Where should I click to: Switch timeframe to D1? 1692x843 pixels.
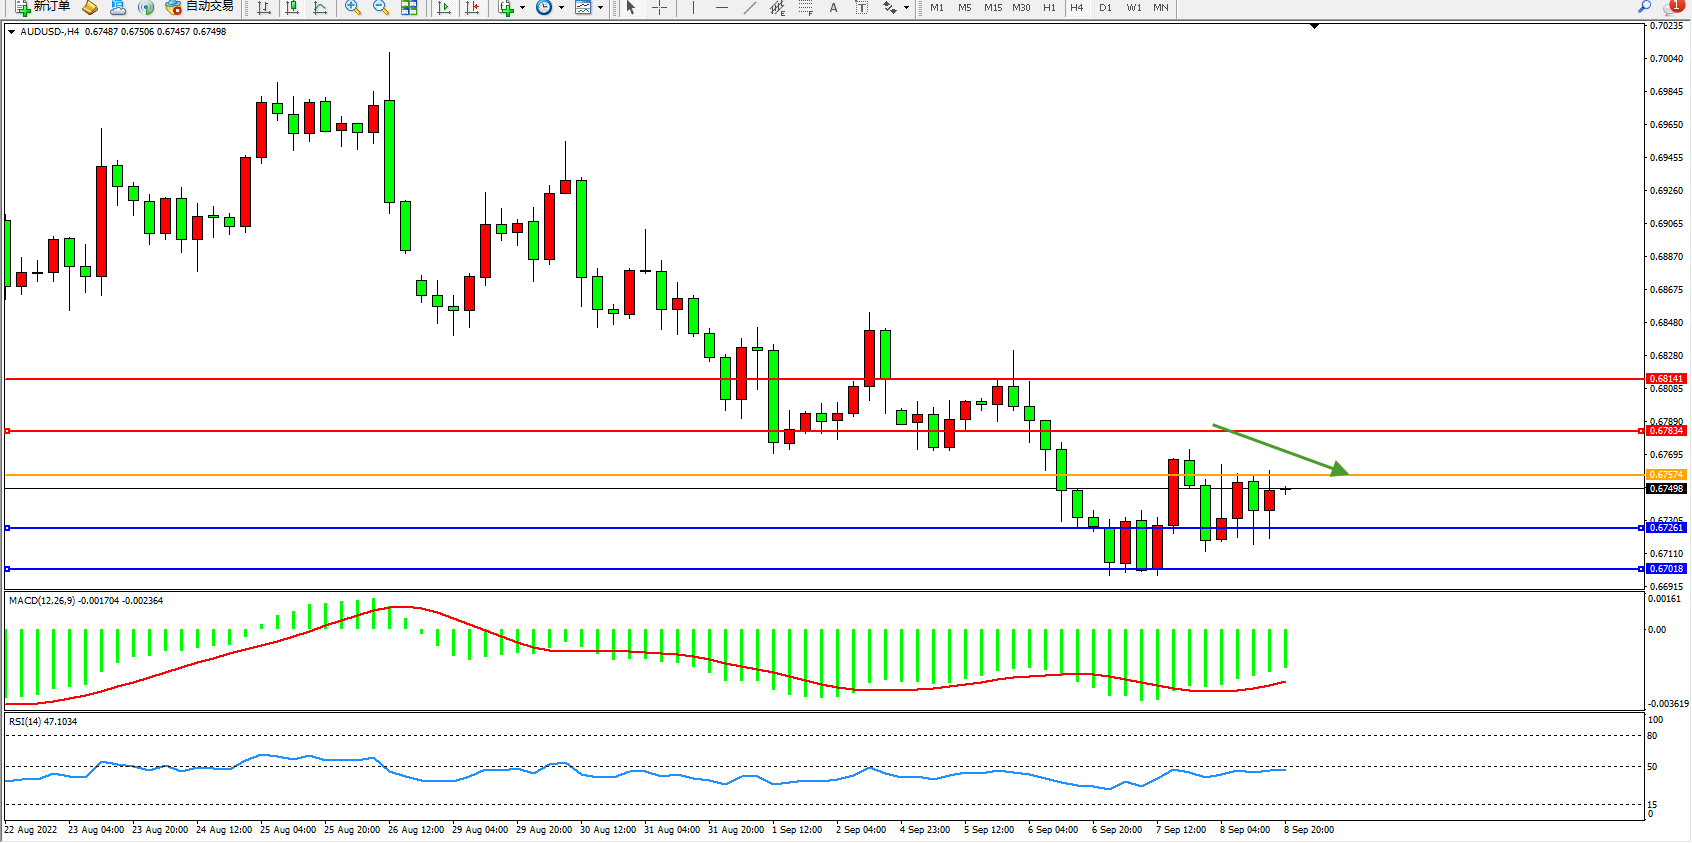click(x=1105, y=8)
